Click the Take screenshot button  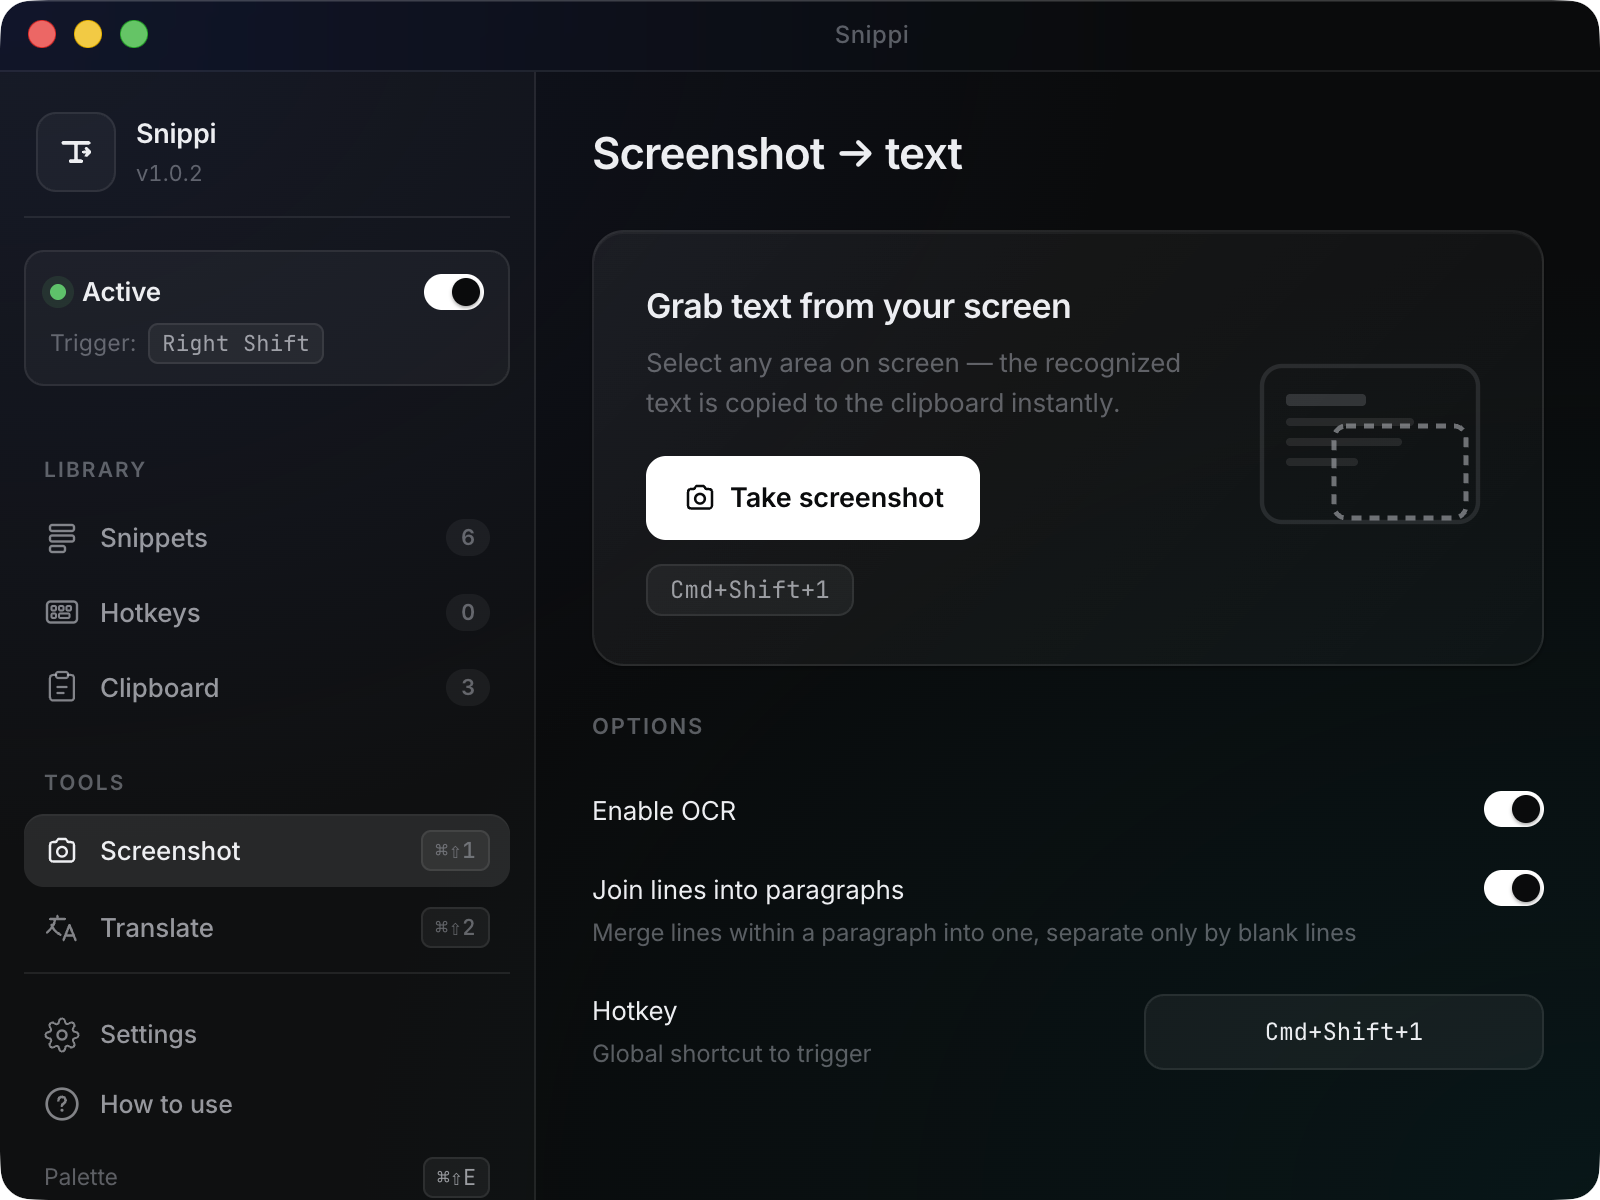point(813,498)
